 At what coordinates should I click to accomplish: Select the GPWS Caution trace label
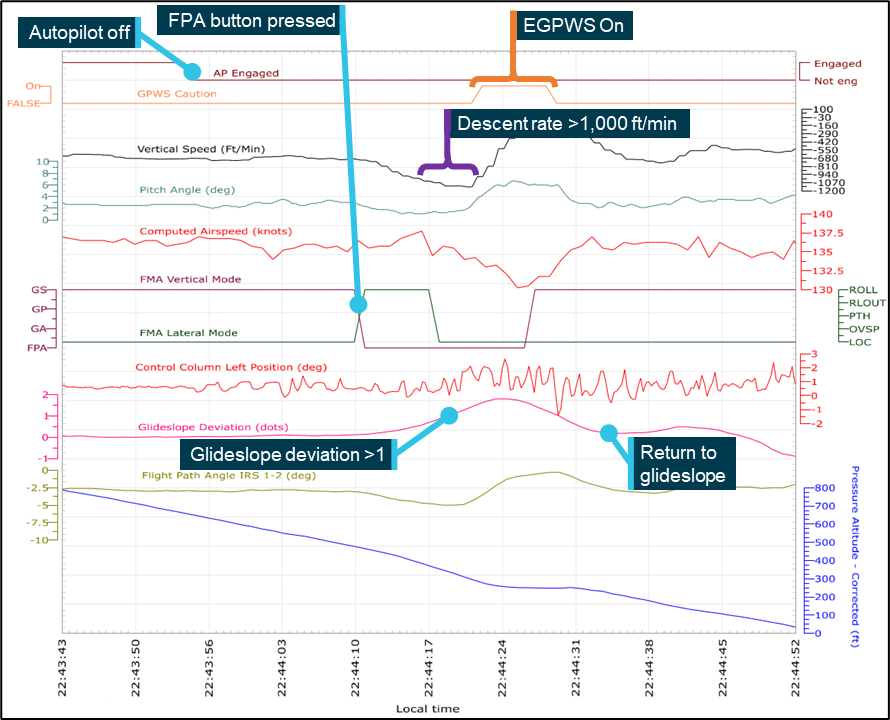pos(176,94)
